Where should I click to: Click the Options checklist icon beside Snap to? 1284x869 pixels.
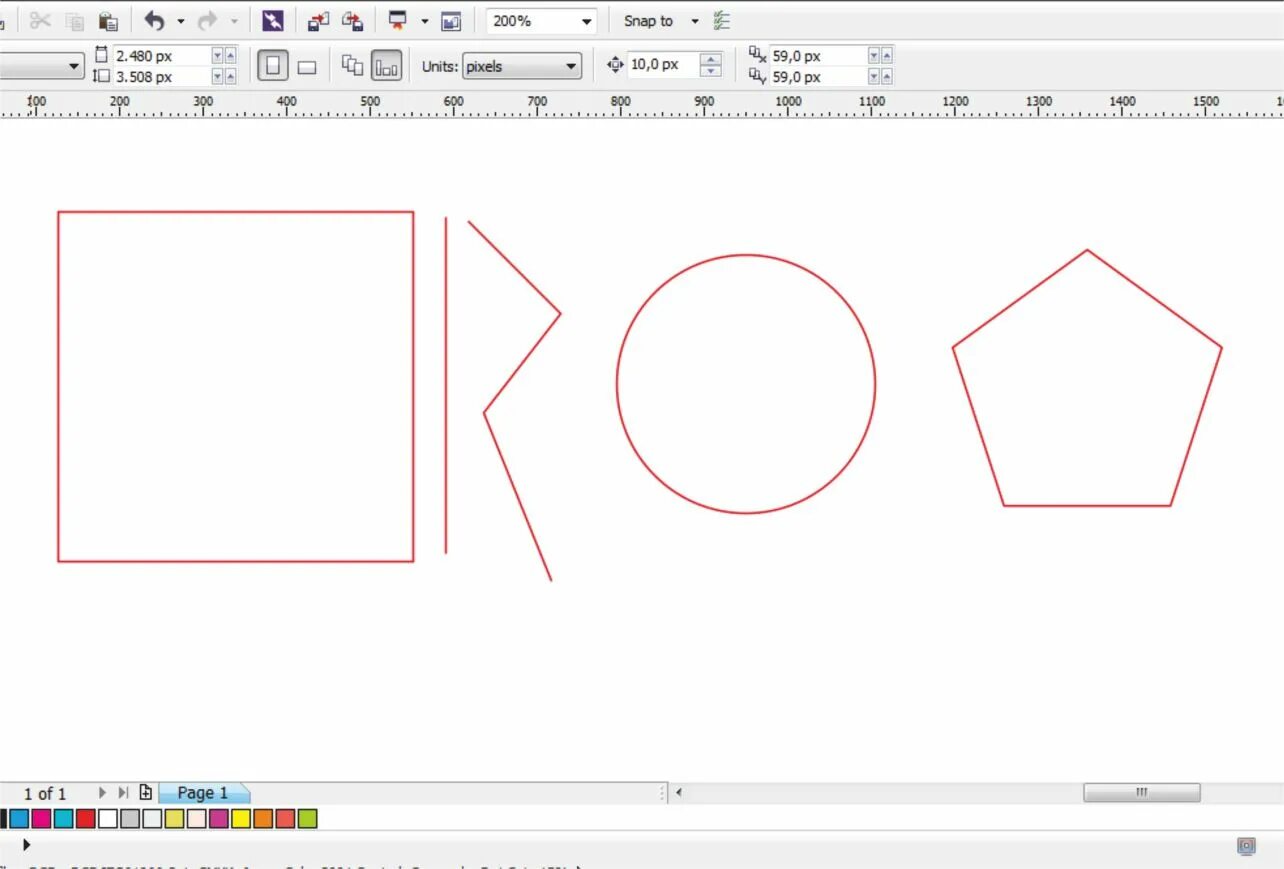tap(722, 20)
